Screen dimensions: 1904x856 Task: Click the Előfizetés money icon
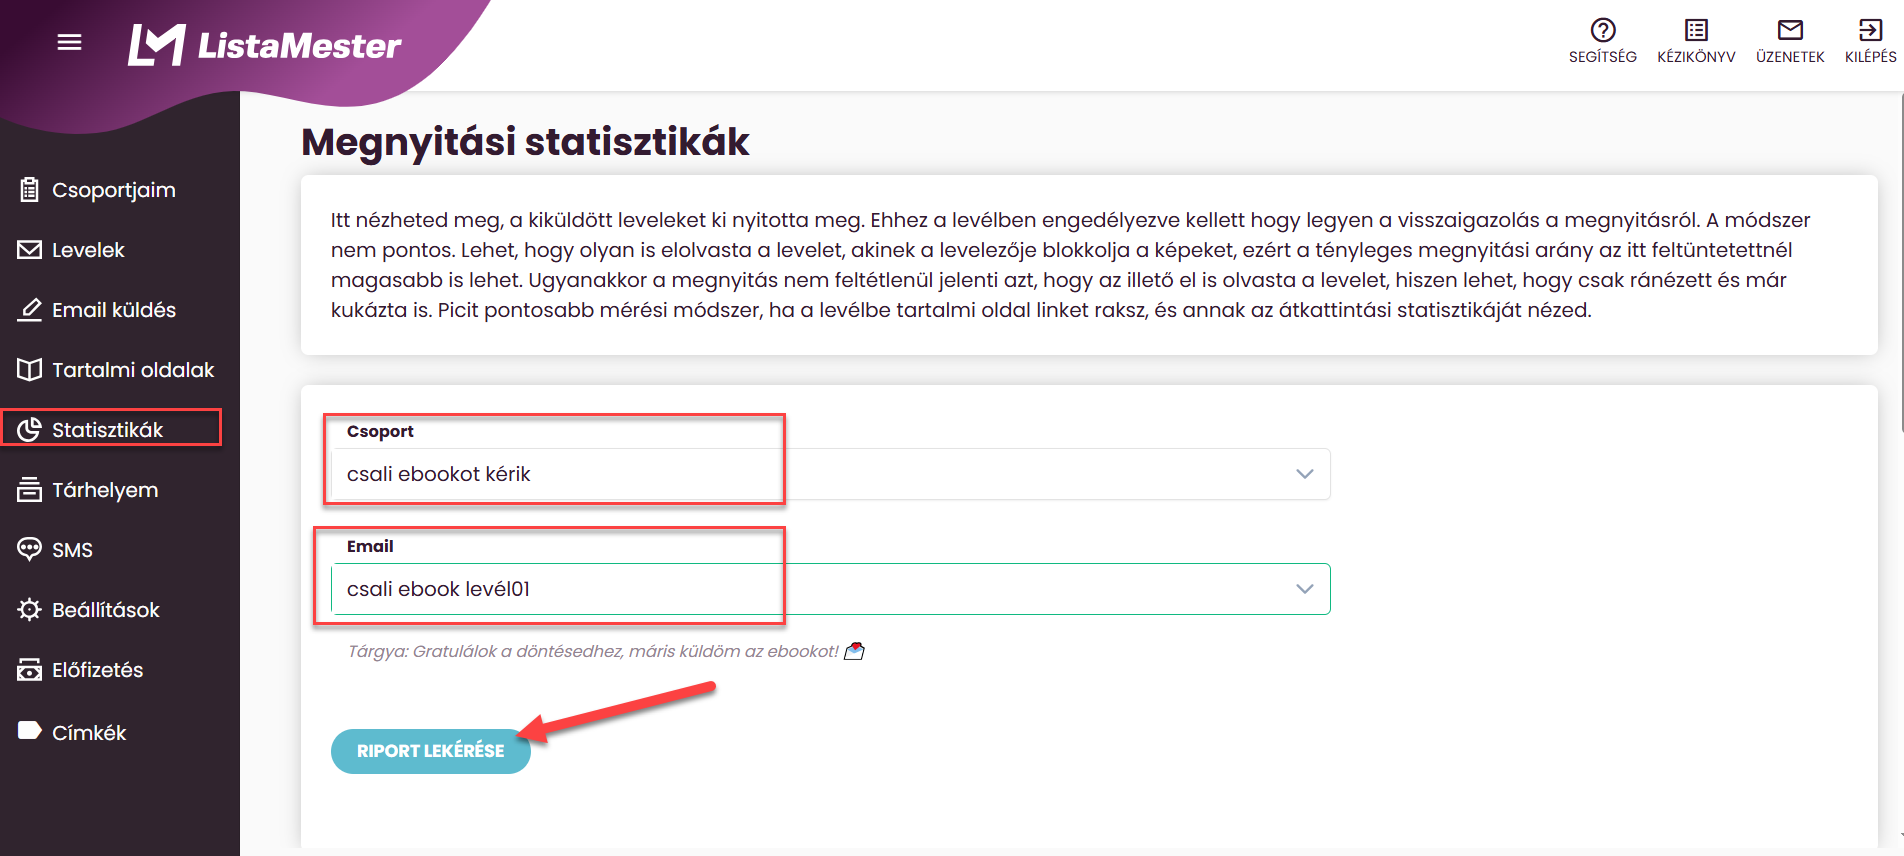pyautogui.click(x=30, y=670)
